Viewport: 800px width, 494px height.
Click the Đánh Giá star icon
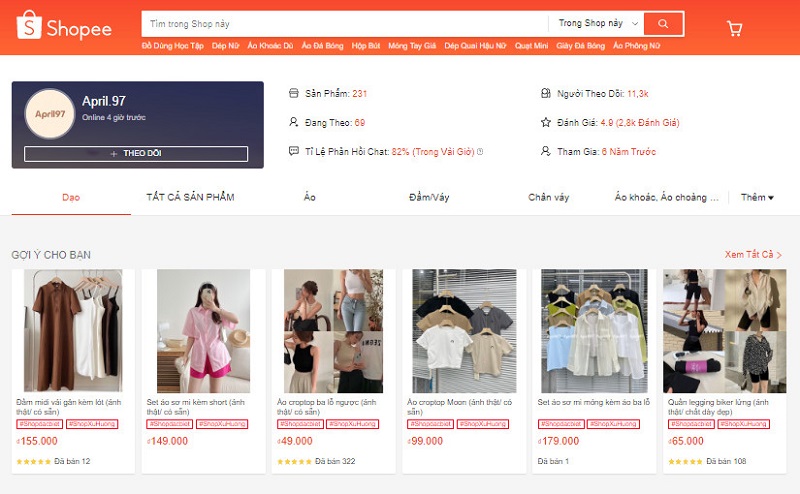tap(545, 123)
